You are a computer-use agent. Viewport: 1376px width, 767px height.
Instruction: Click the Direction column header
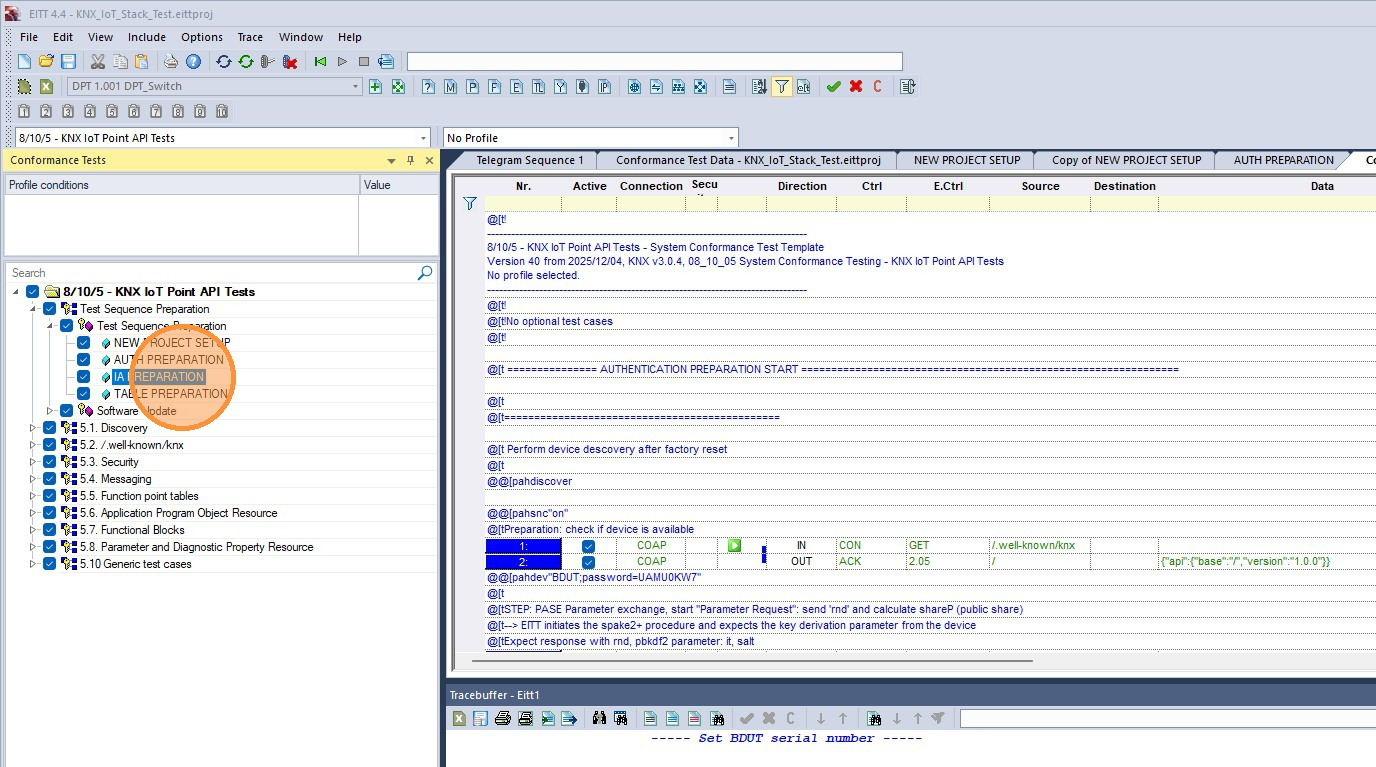(x=802, y=186)
